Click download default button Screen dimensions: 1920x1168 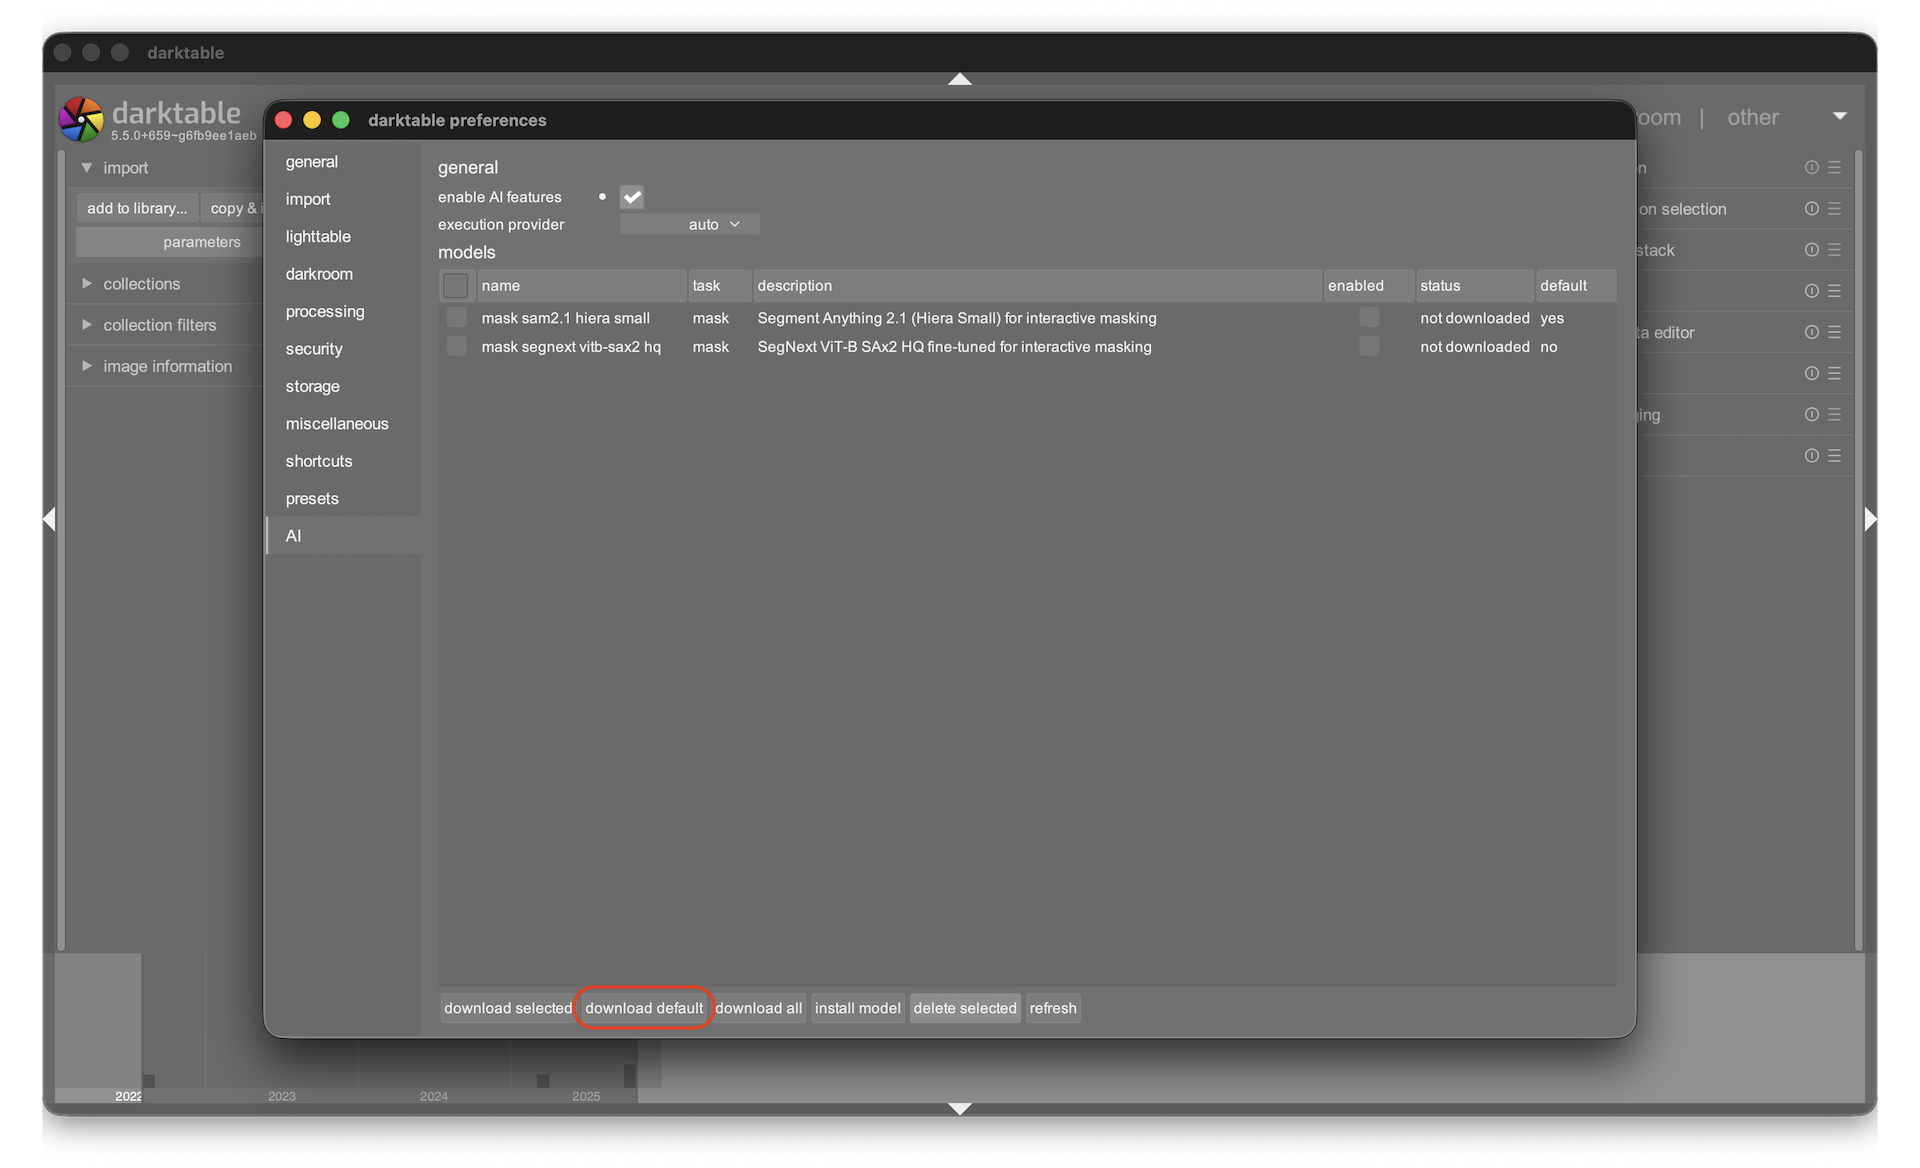[644, 1008]
